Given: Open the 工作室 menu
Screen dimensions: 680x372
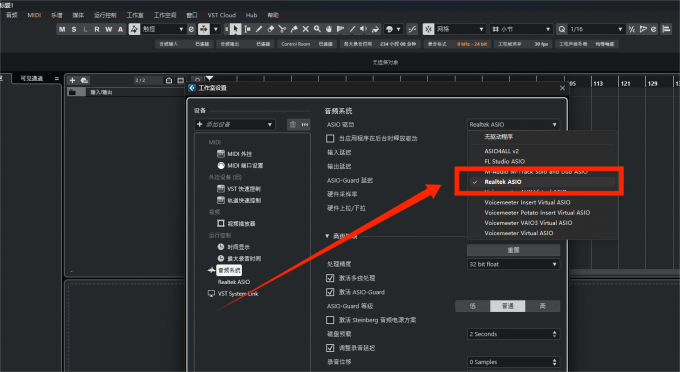Looking at the screenshot, I should coord(135,15).
